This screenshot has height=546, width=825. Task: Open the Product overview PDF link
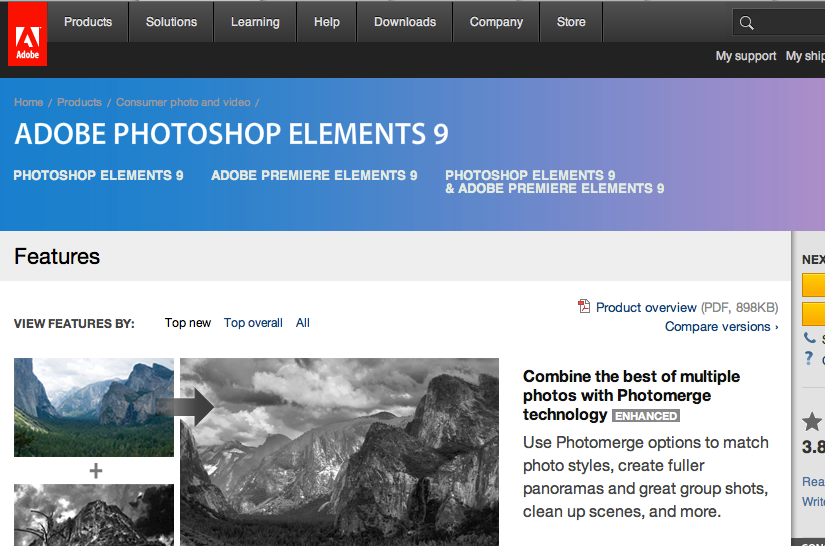[646, 307]
